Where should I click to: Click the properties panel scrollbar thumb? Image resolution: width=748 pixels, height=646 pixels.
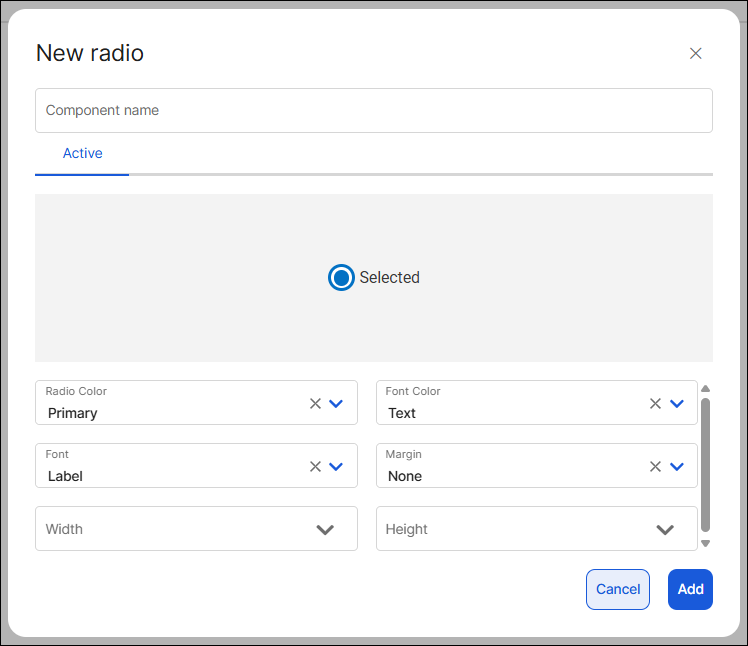(705, 463)
